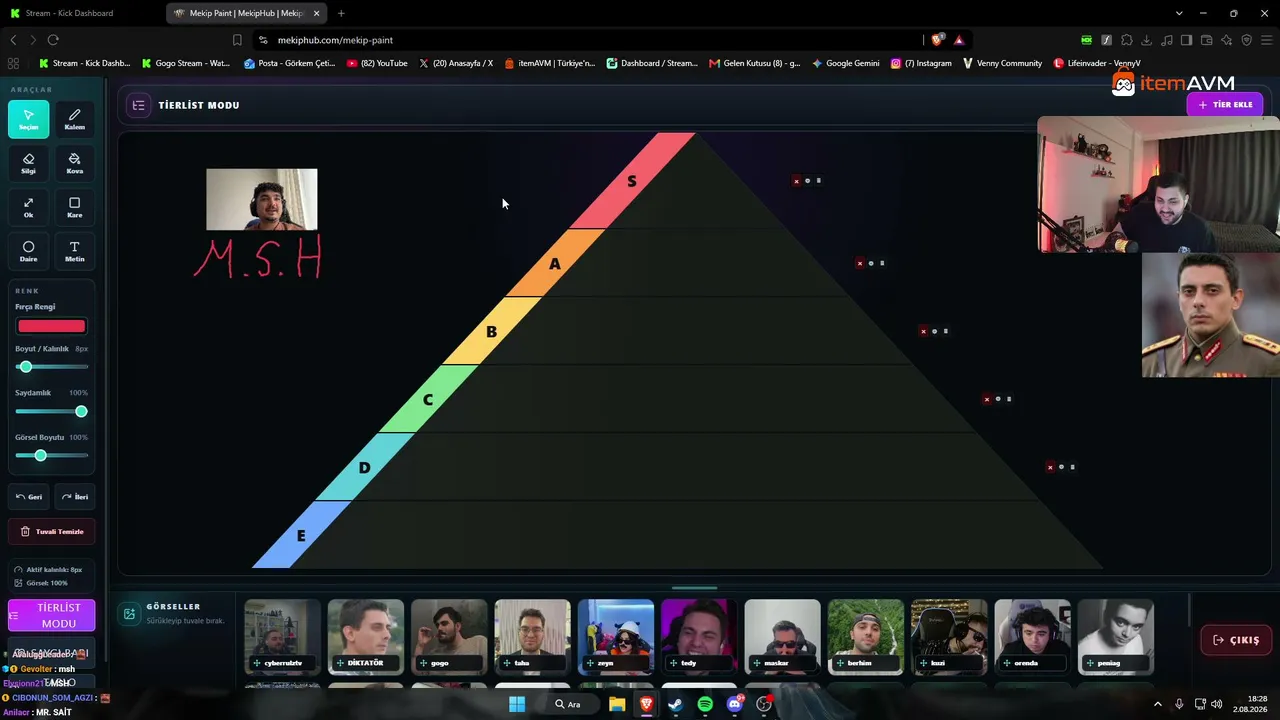Open the Google Gemini bookmark

[x=846, y=63]
